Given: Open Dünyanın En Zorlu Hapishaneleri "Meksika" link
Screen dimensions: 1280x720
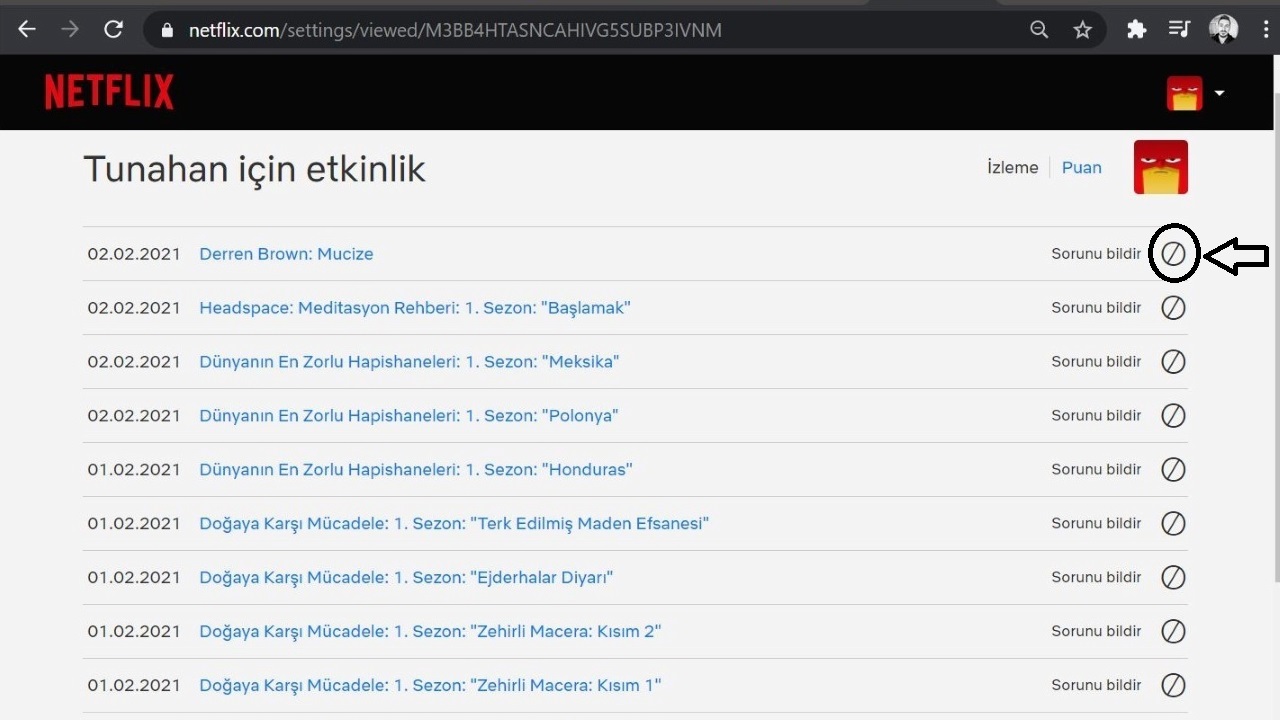Looking at the screenshot, I should click(409, 362).
